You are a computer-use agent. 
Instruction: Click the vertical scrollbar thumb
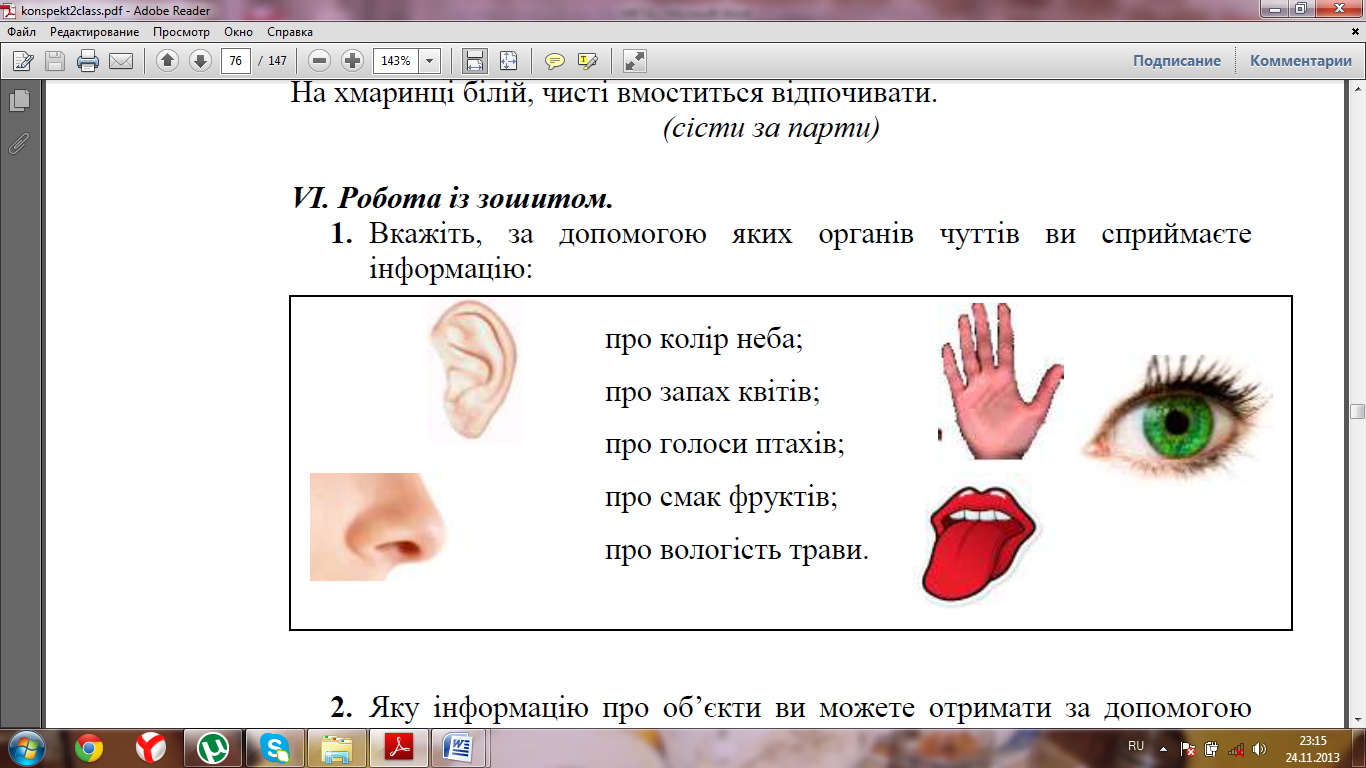pyautogui.click(x=1357, y=411)
